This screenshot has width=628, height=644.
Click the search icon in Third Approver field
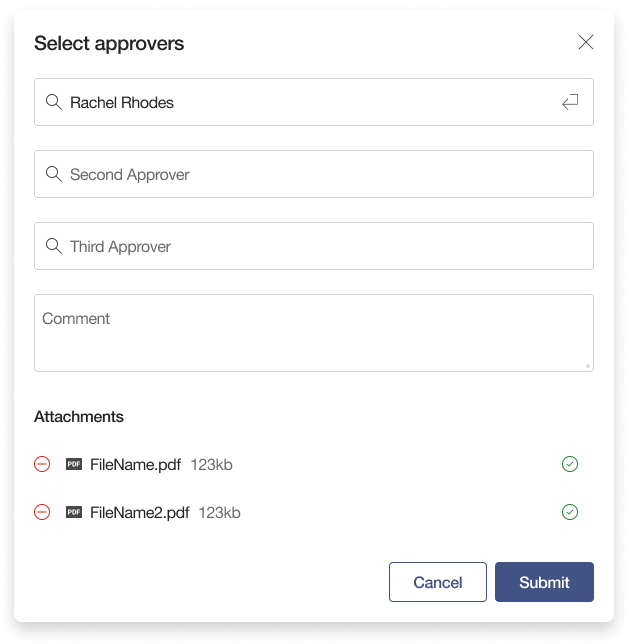pos(54,246)
